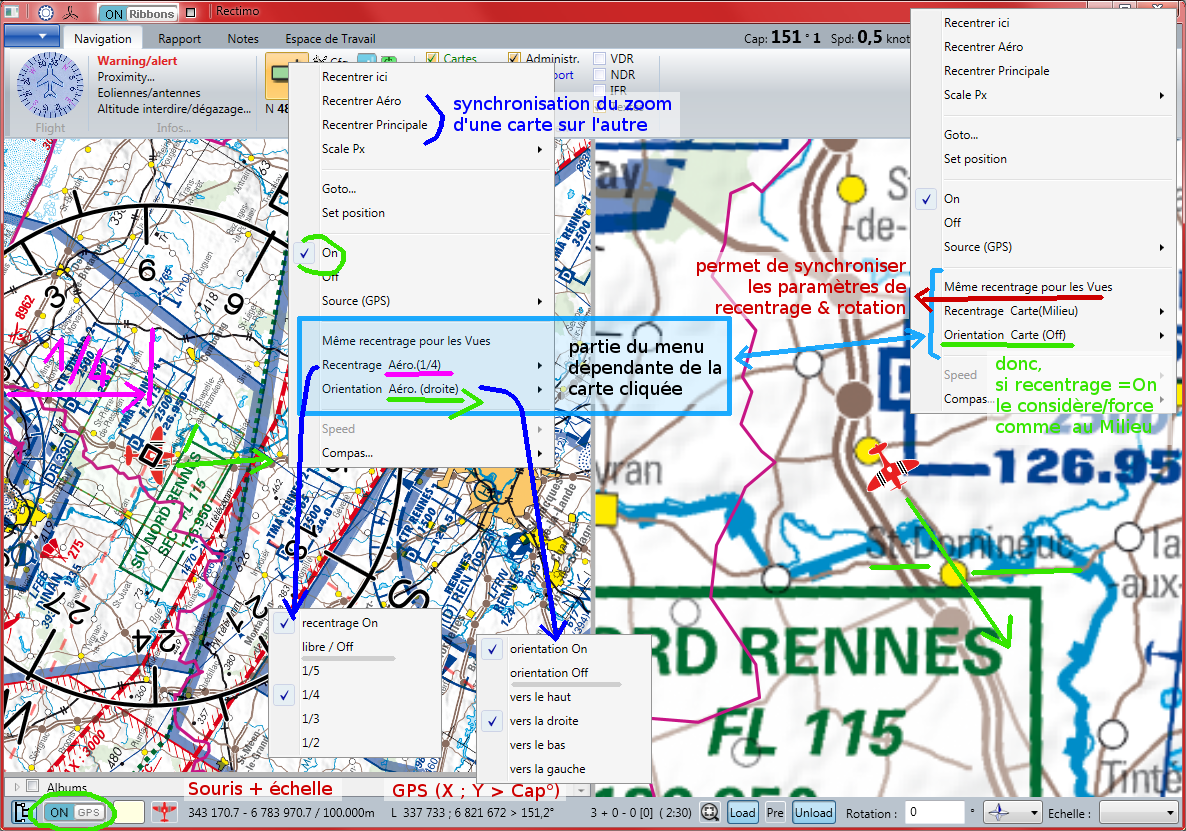The width and height of the screenshot is (1186, 831).
Task: Click Recentrer Aéro in menu containing Recentrage Carte(Milieu)
Action: point(1043,47)
